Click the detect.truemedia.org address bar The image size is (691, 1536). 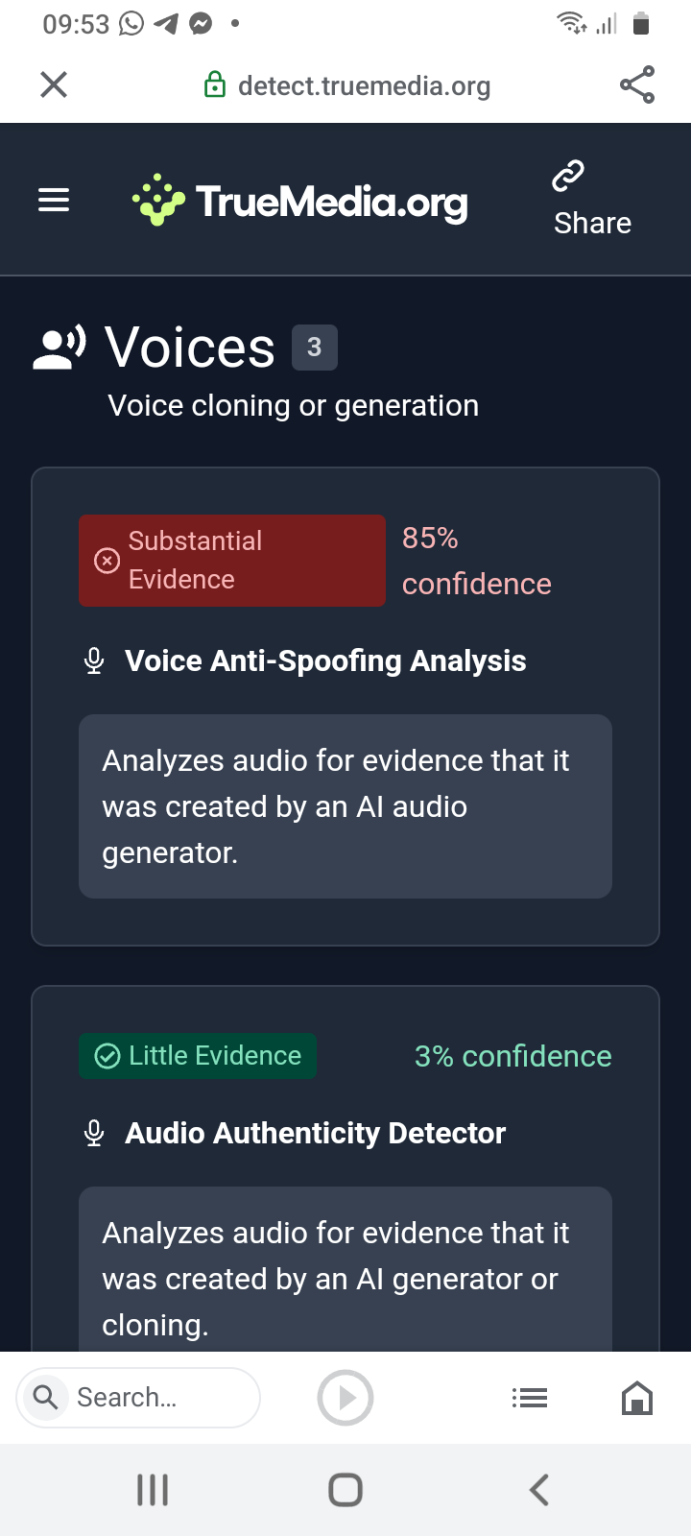364,85
